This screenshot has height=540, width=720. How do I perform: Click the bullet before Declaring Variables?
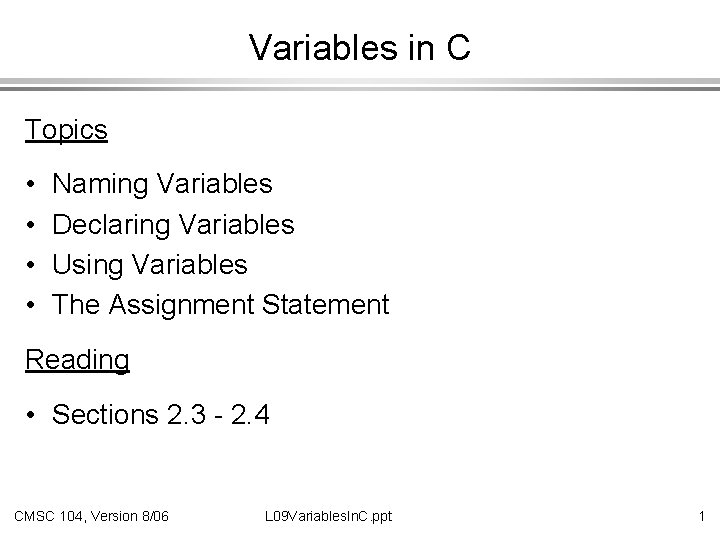[x=31, y=225]
